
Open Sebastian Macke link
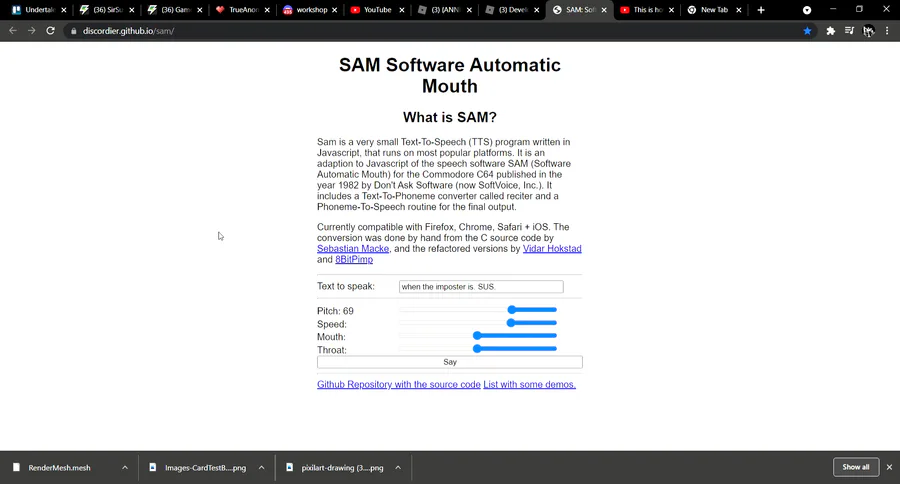click(353, 249)
